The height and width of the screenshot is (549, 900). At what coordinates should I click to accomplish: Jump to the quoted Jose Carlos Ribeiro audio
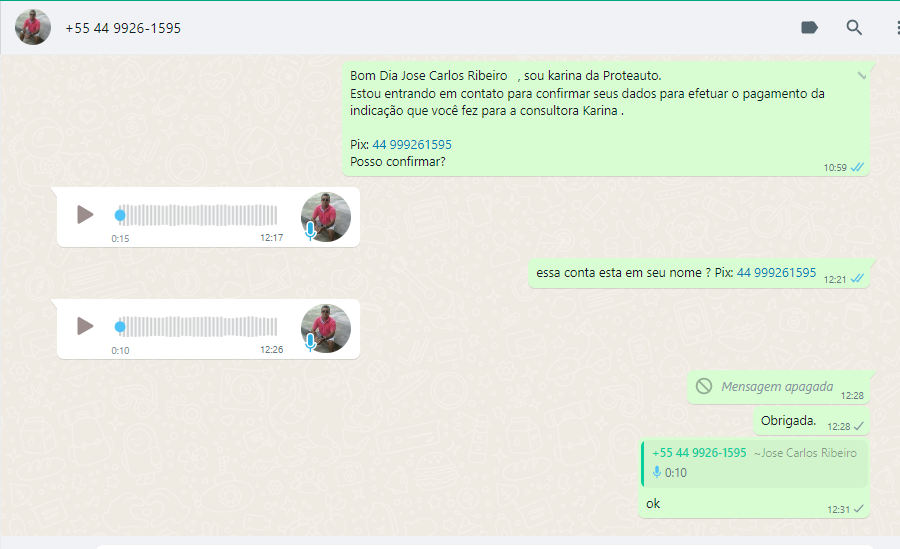[x=755, y=463]
